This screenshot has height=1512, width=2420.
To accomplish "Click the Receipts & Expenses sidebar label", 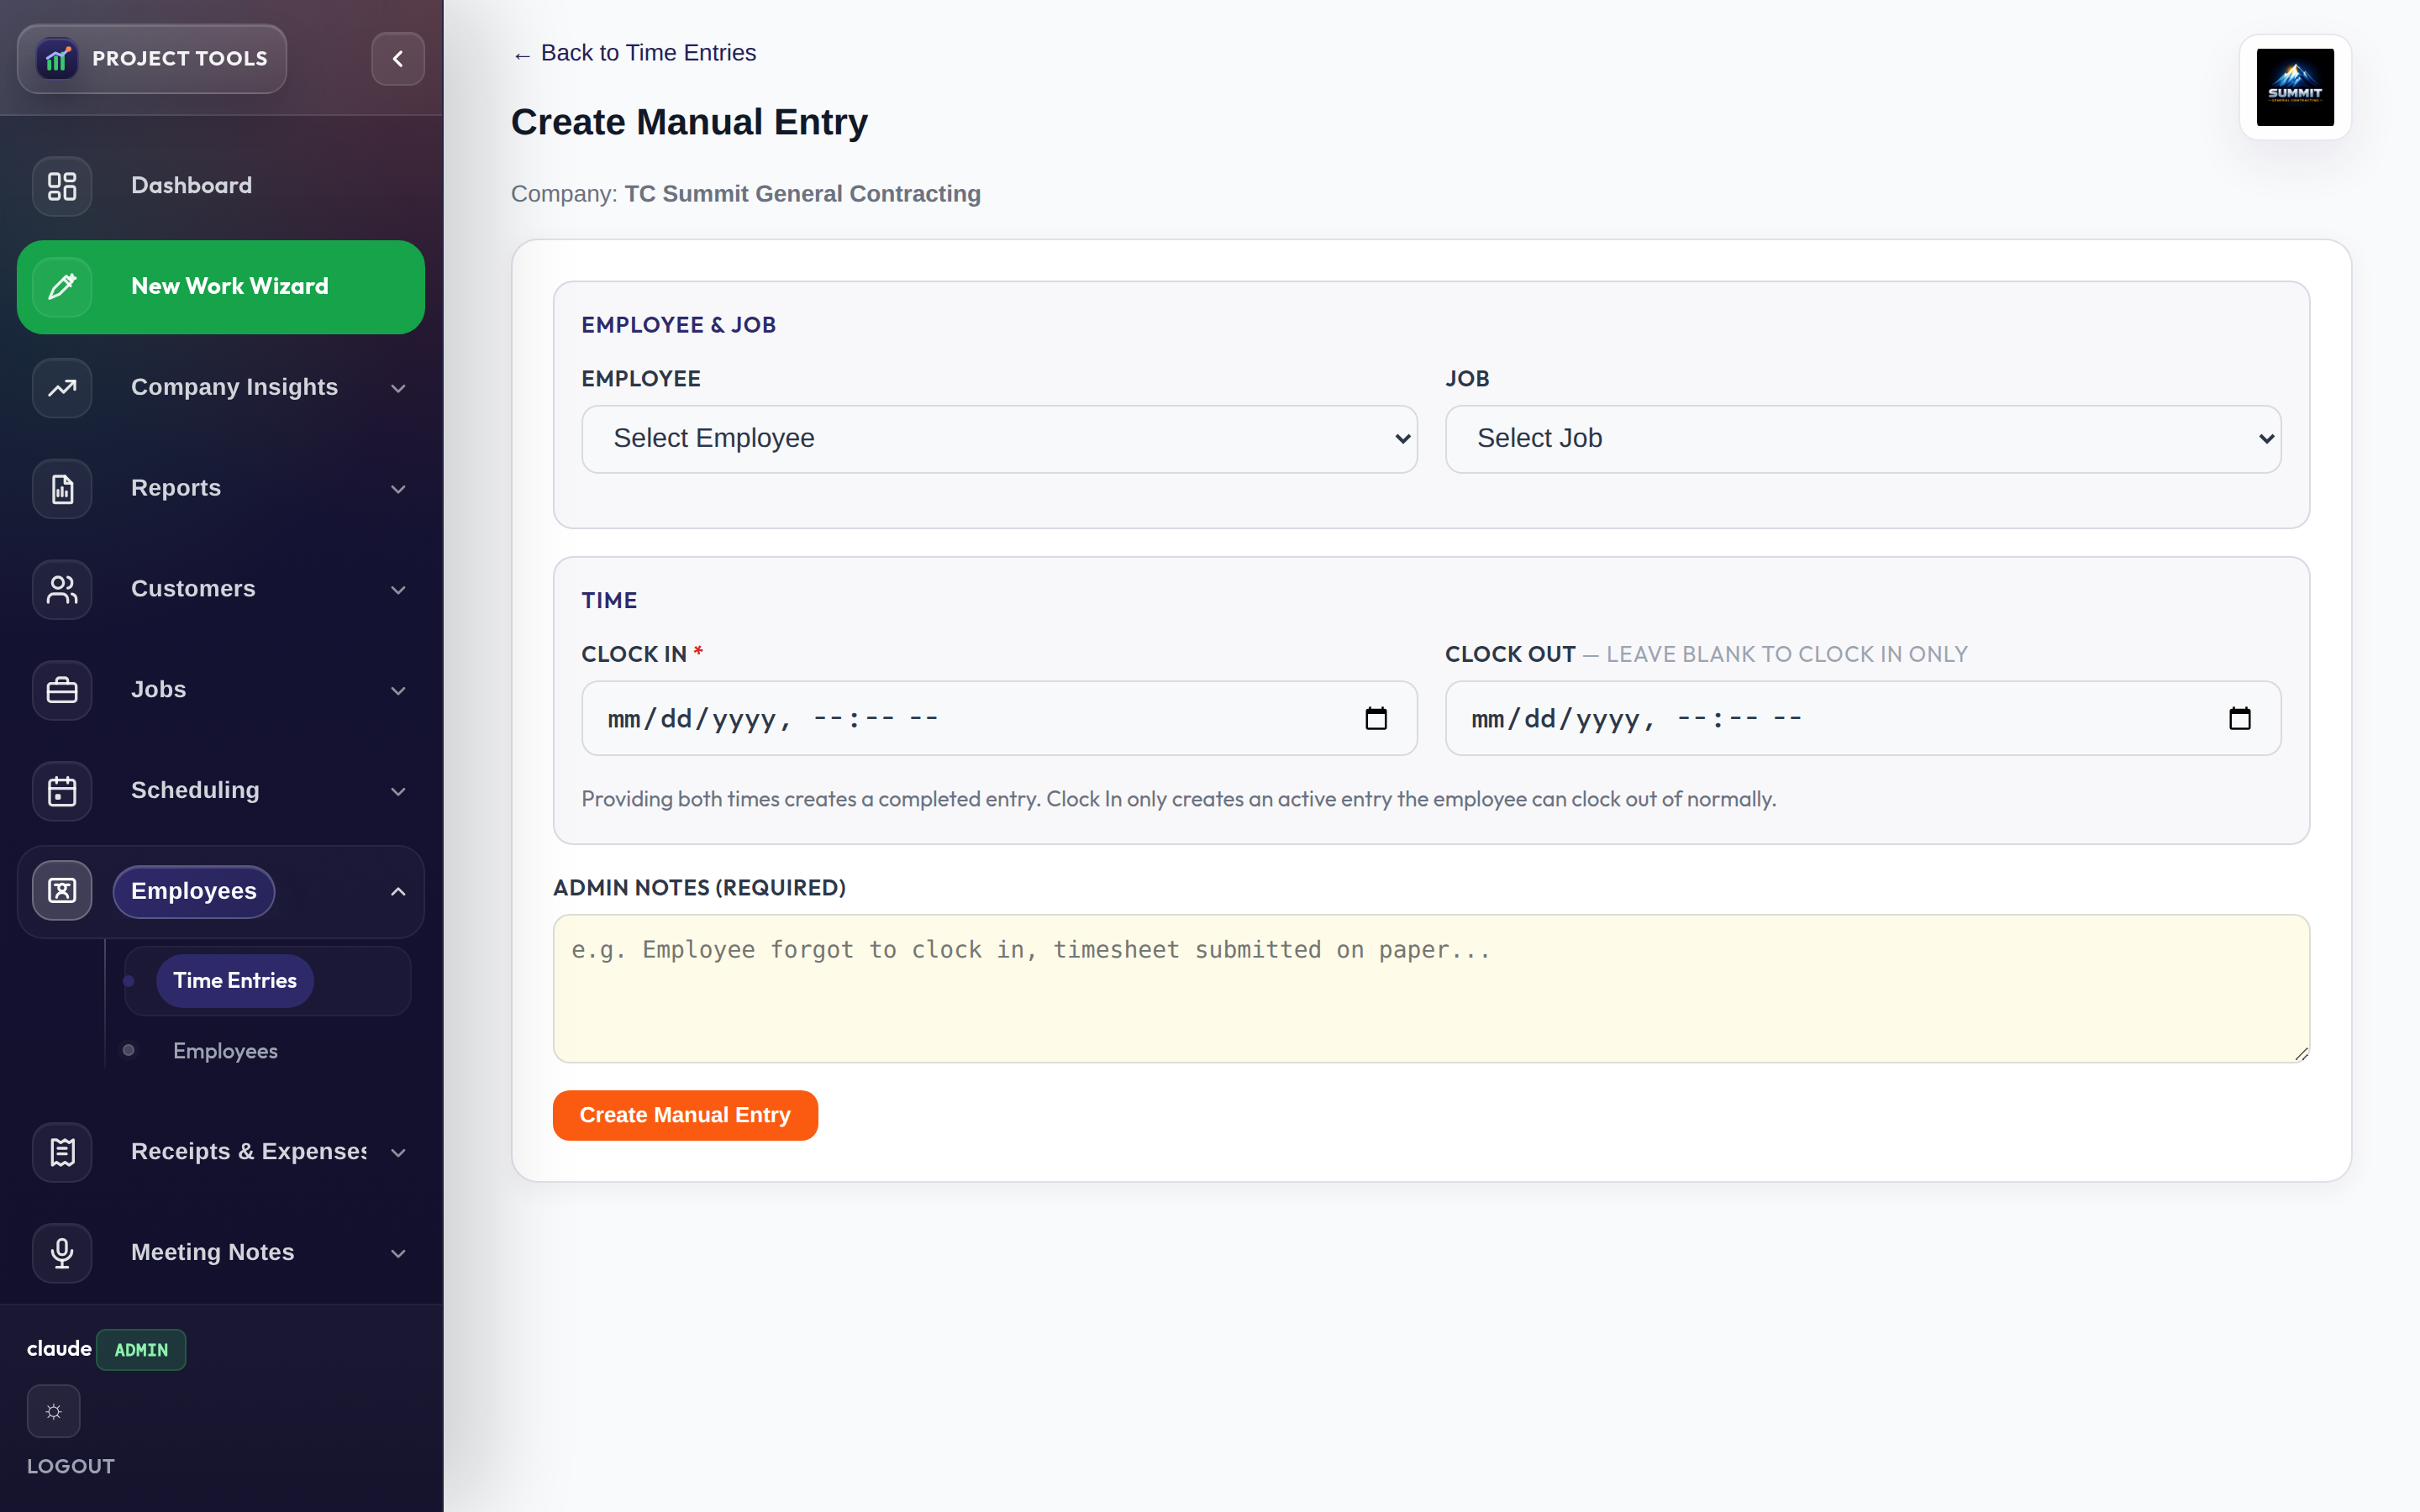I will click(x=249, y=1152).
